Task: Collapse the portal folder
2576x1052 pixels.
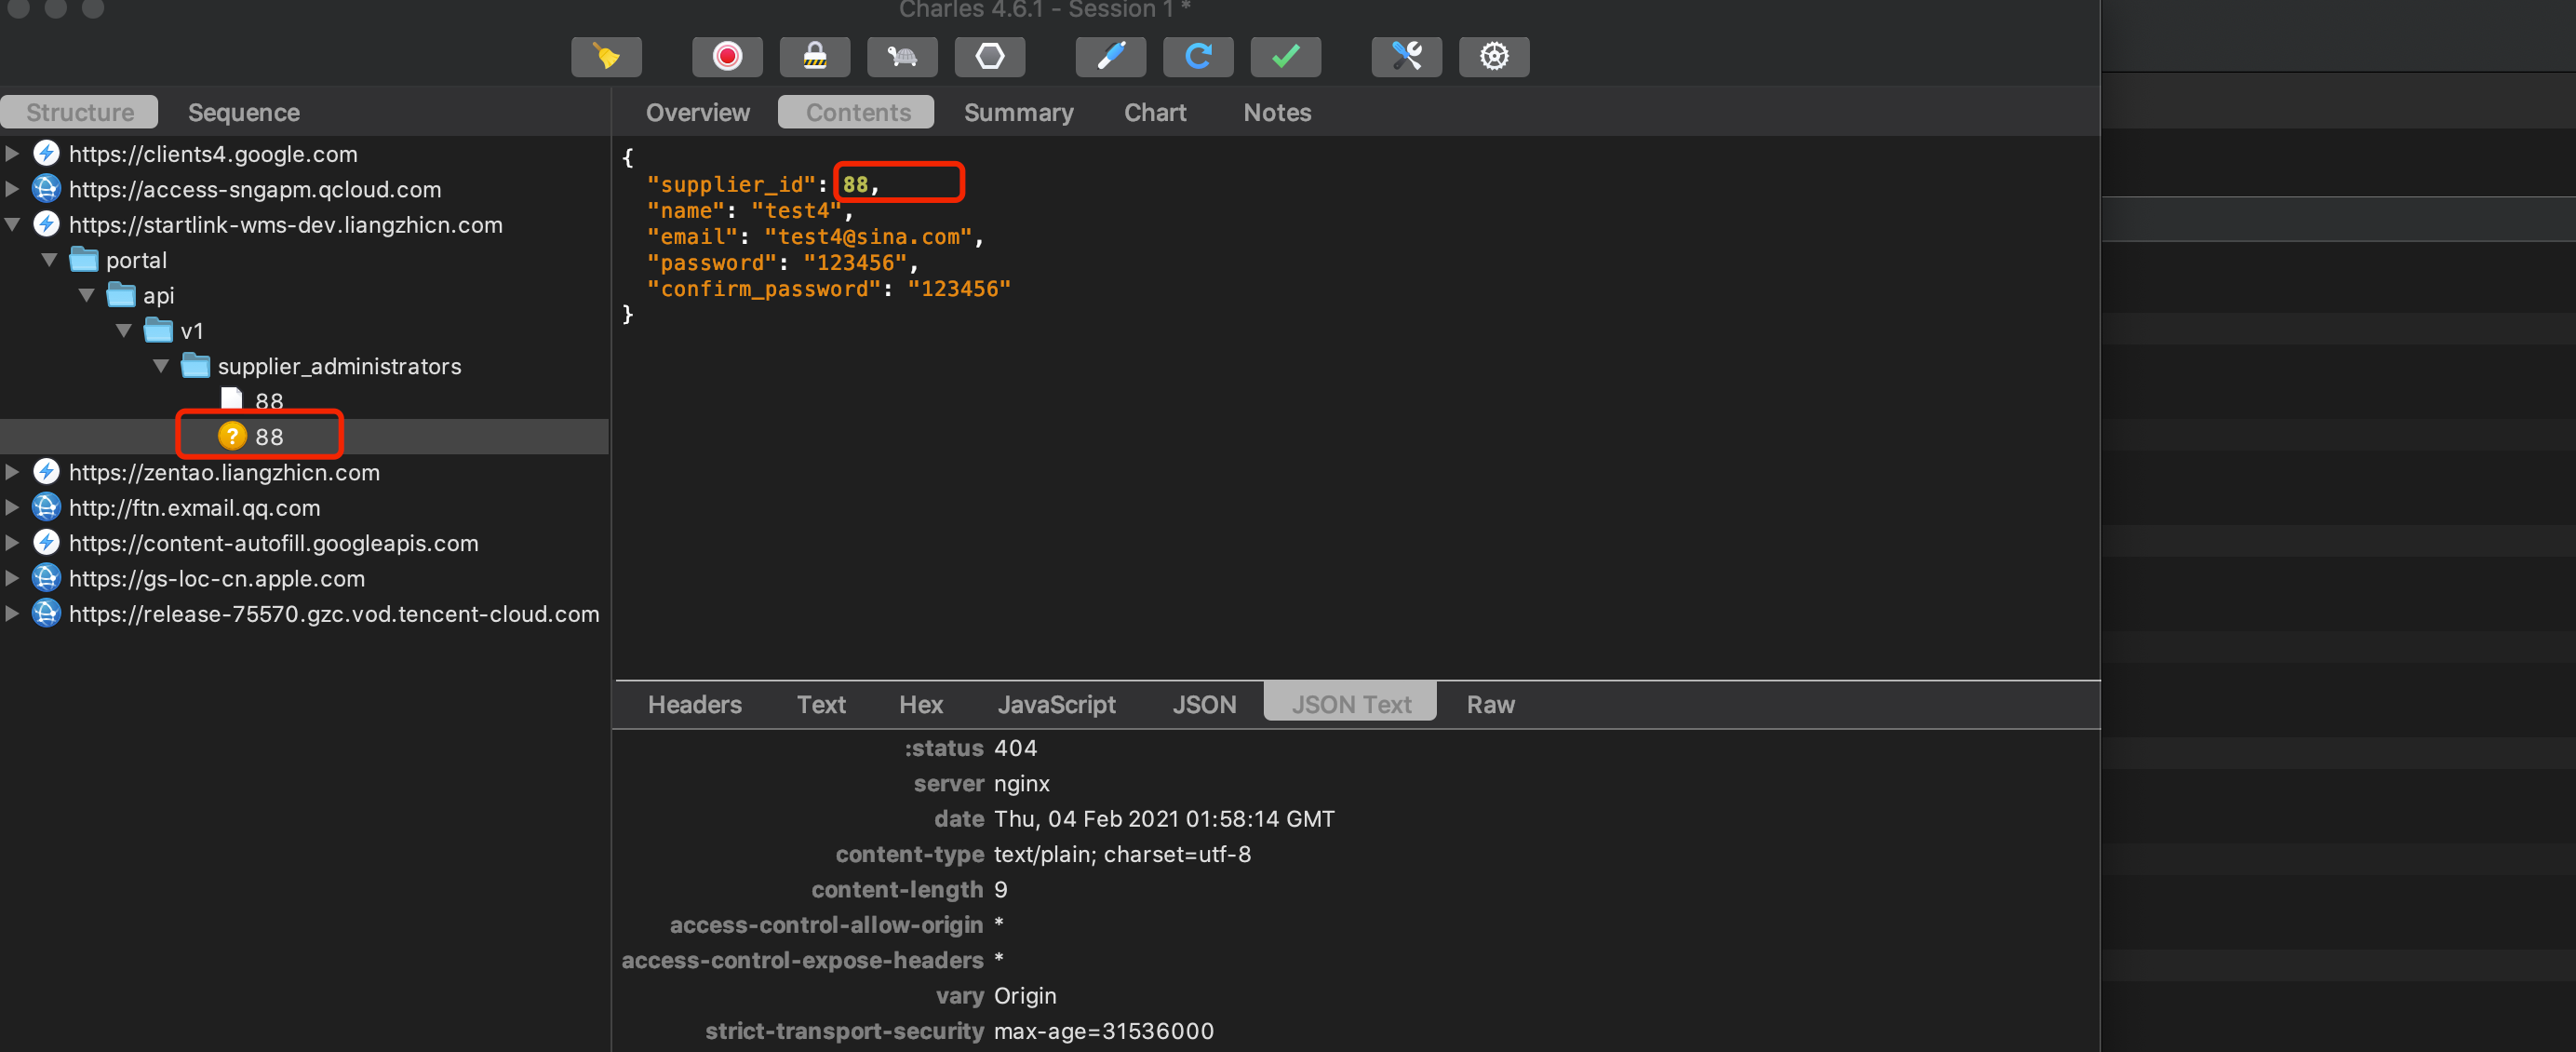Action: [49, 259]
